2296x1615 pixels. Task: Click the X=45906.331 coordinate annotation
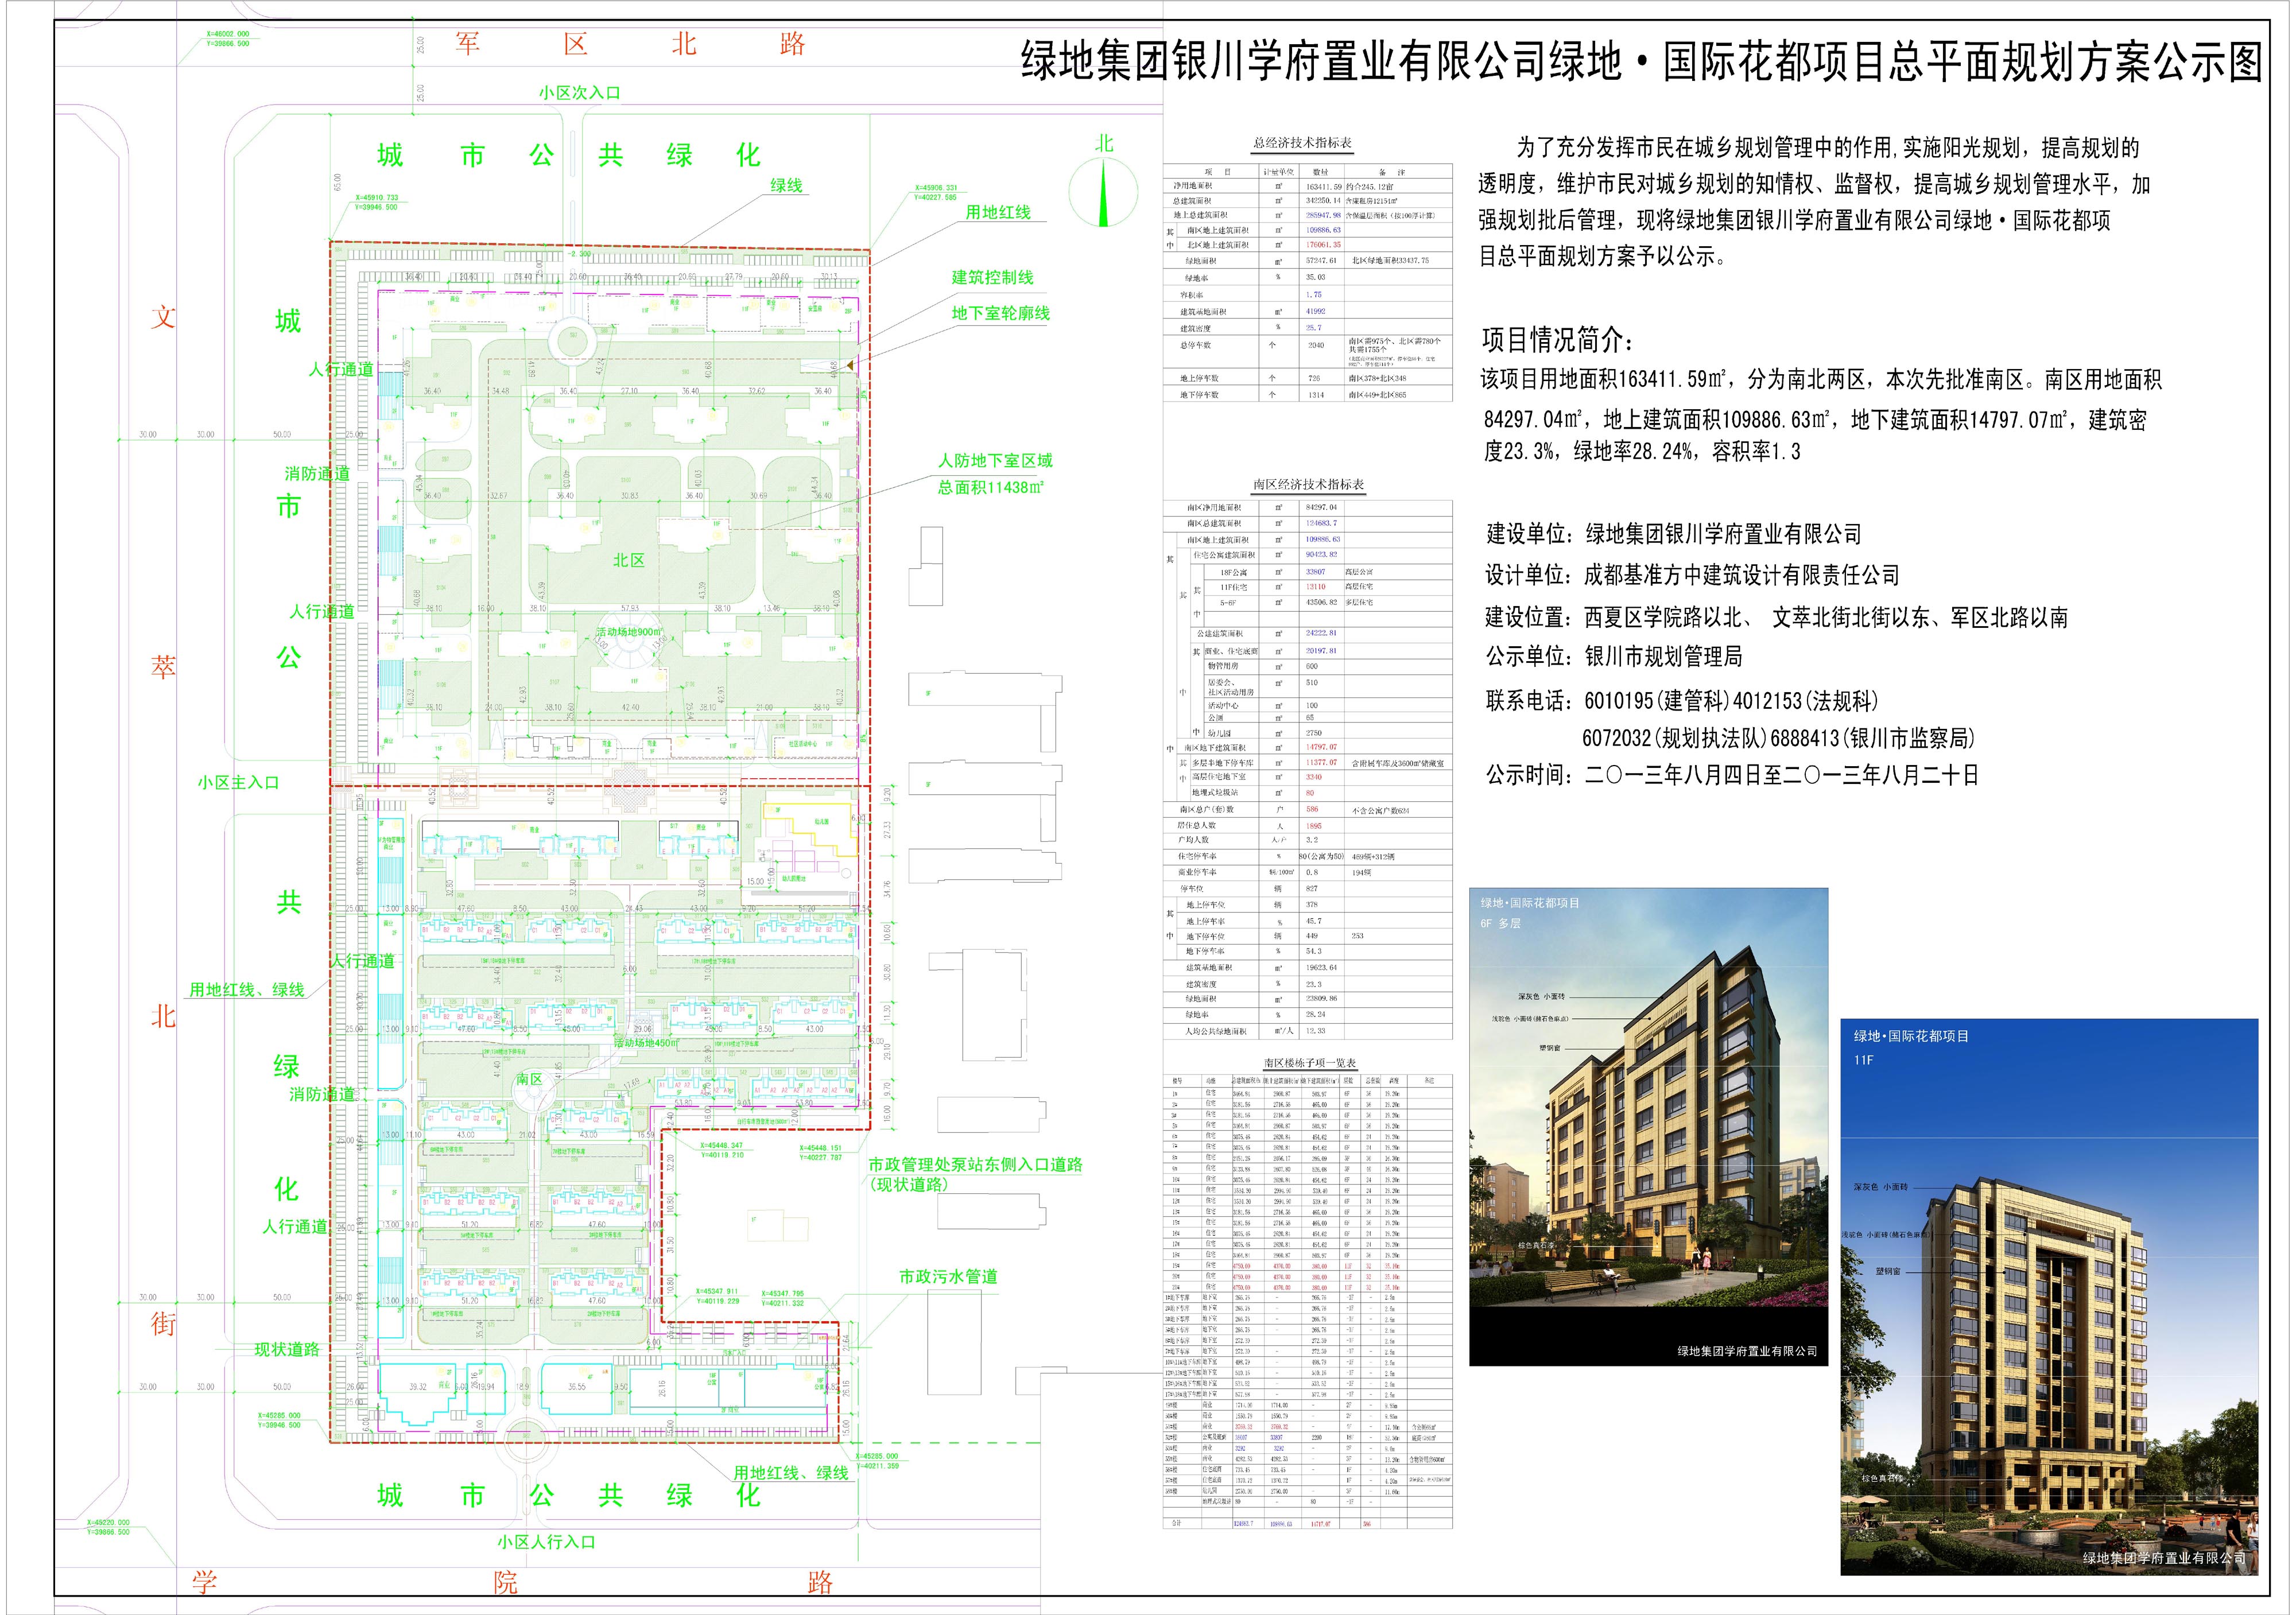coord(935,192)
